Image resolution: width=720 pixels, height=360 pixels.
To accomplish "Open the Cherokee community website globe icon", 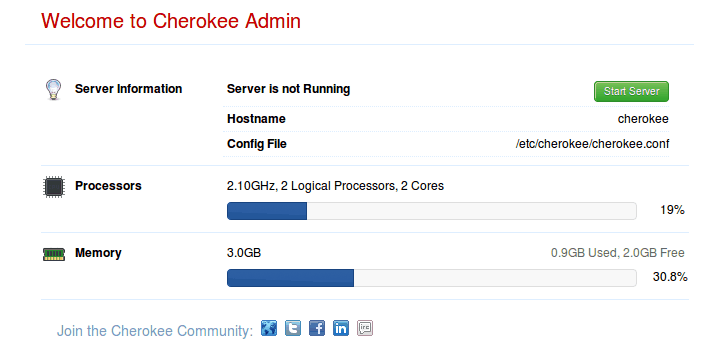I will click(269, 328).
